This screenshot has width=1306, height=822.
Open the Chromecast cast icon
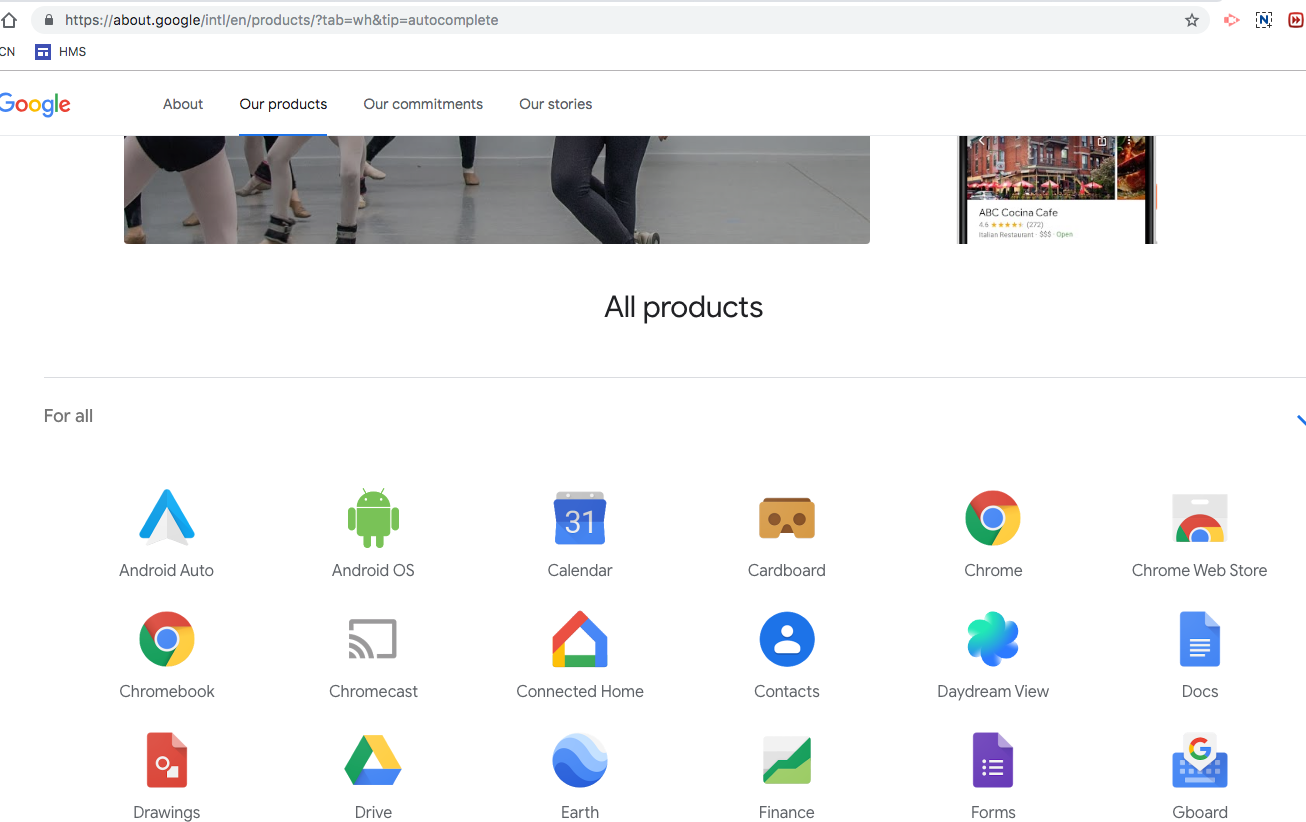click(x=373, y=639)
